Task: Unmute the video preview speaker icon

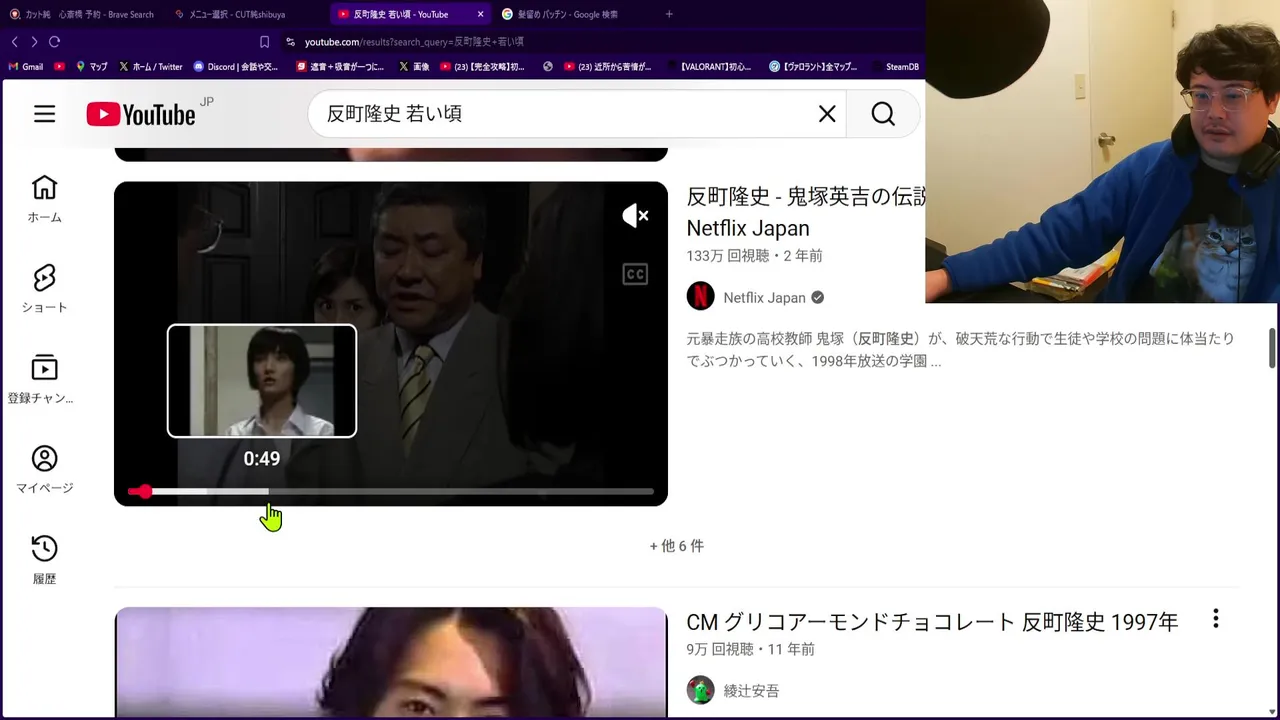Action: coord(635,215)
